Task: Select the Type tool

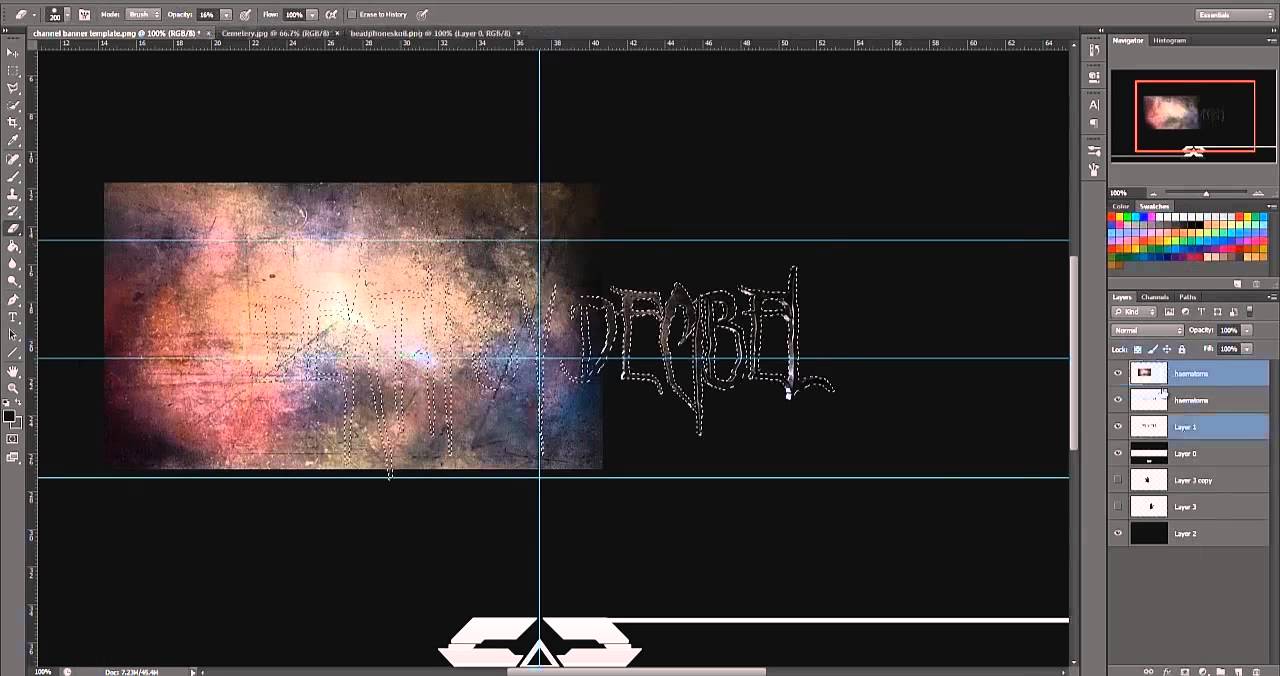Action: tap(13, 317)
